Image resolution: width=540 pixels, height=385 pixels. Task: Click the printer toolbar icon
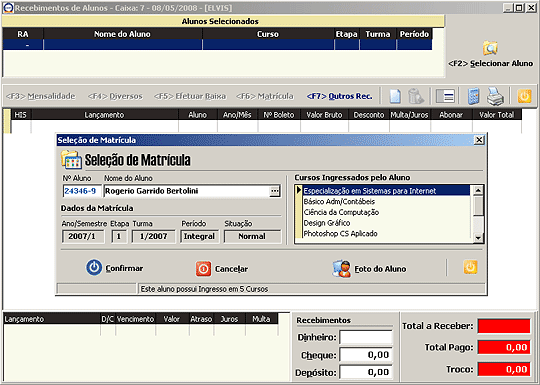point(495,96)
